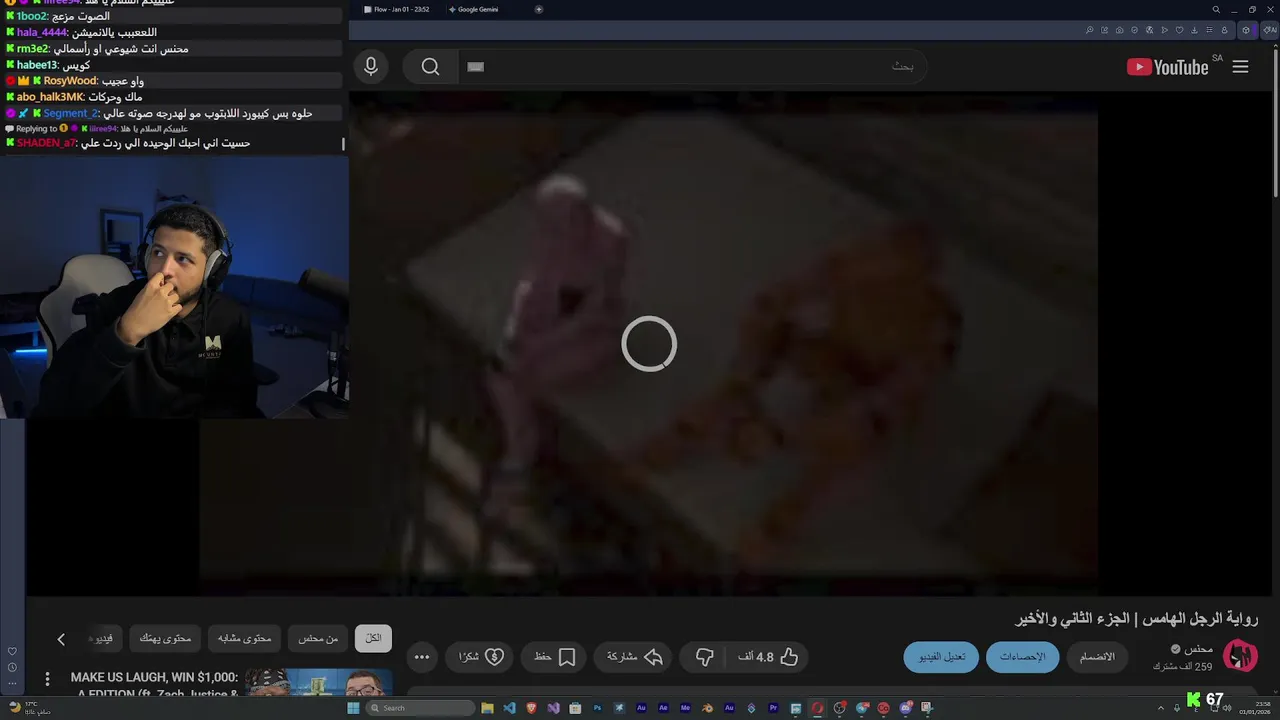Open options for MAKE US LAUGH video

click(47, 679)
